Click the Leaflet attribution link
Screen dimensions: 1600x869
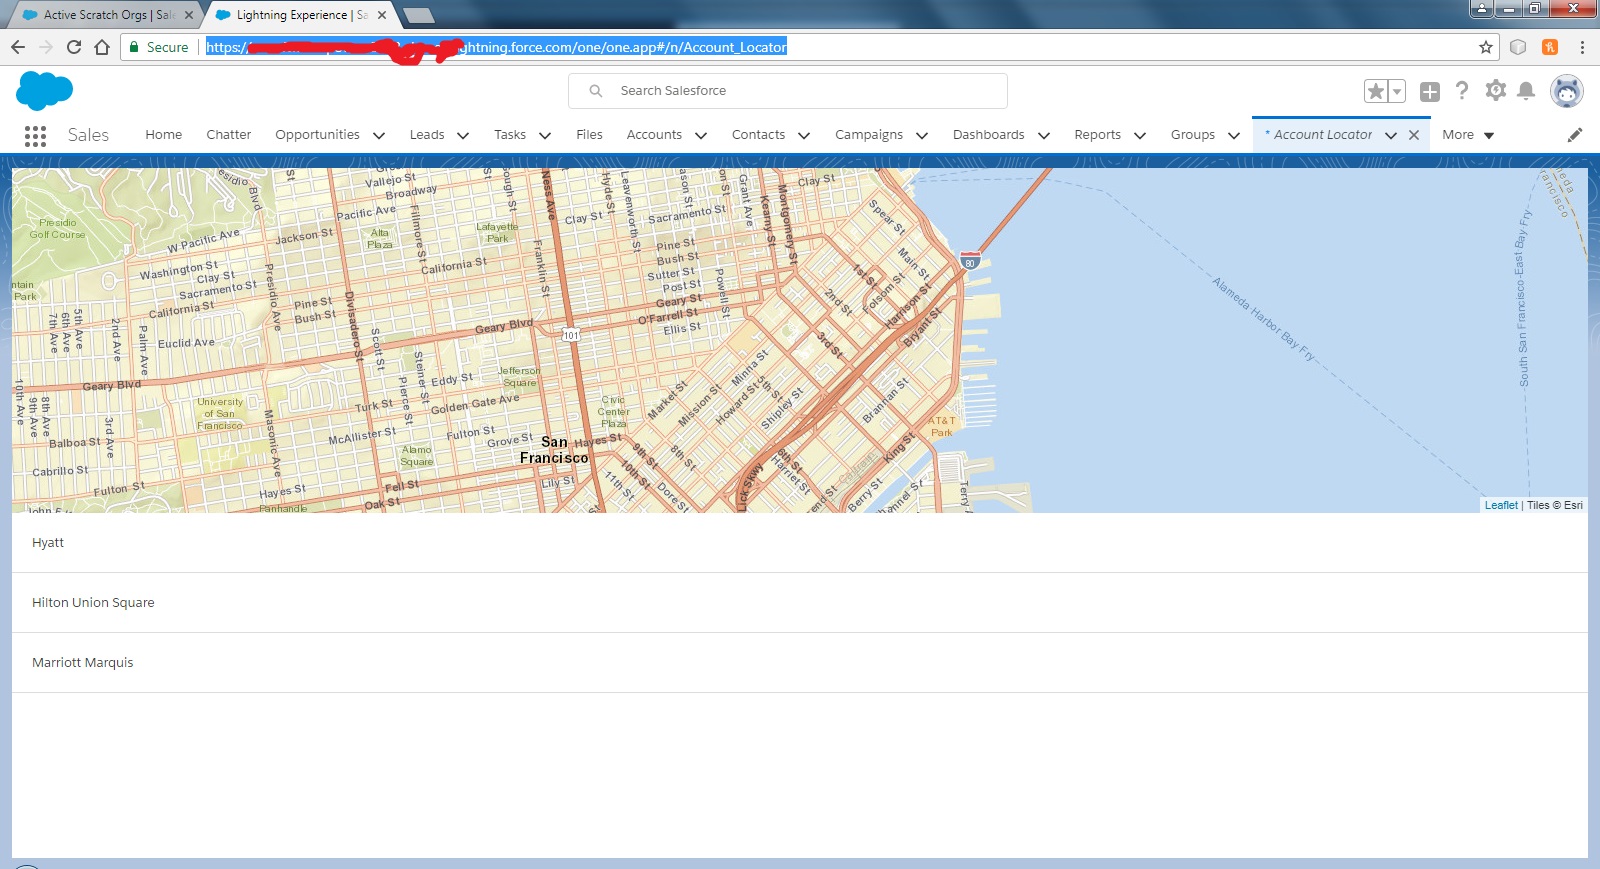click(x=1501, y=505)
